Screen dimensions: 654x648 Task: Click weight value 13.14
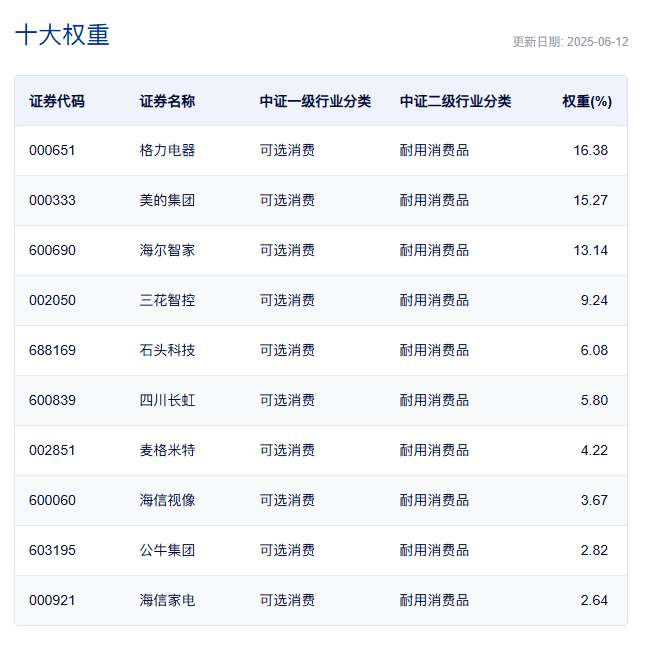[591, 250]
